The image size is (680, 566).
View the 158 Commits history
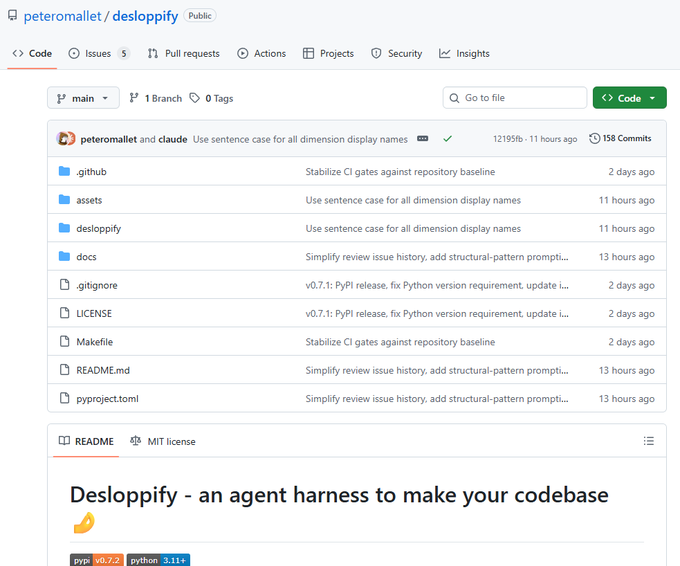point(620,138)
